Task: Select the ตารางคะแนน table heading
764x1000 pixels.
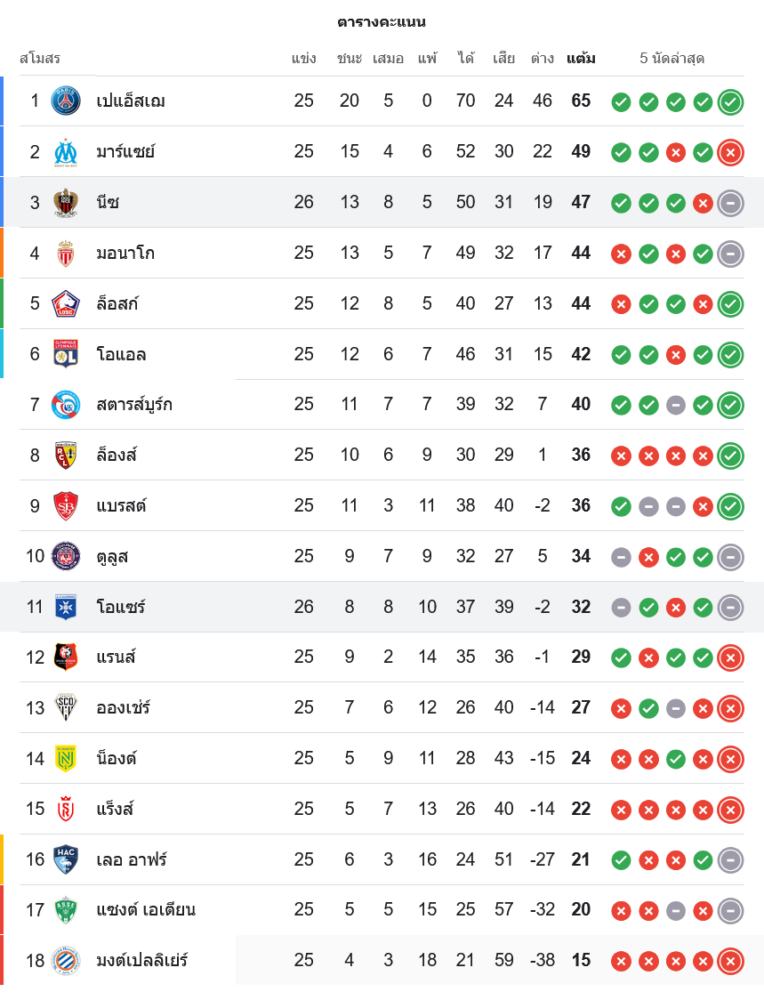Action: (x=382, y=21)
